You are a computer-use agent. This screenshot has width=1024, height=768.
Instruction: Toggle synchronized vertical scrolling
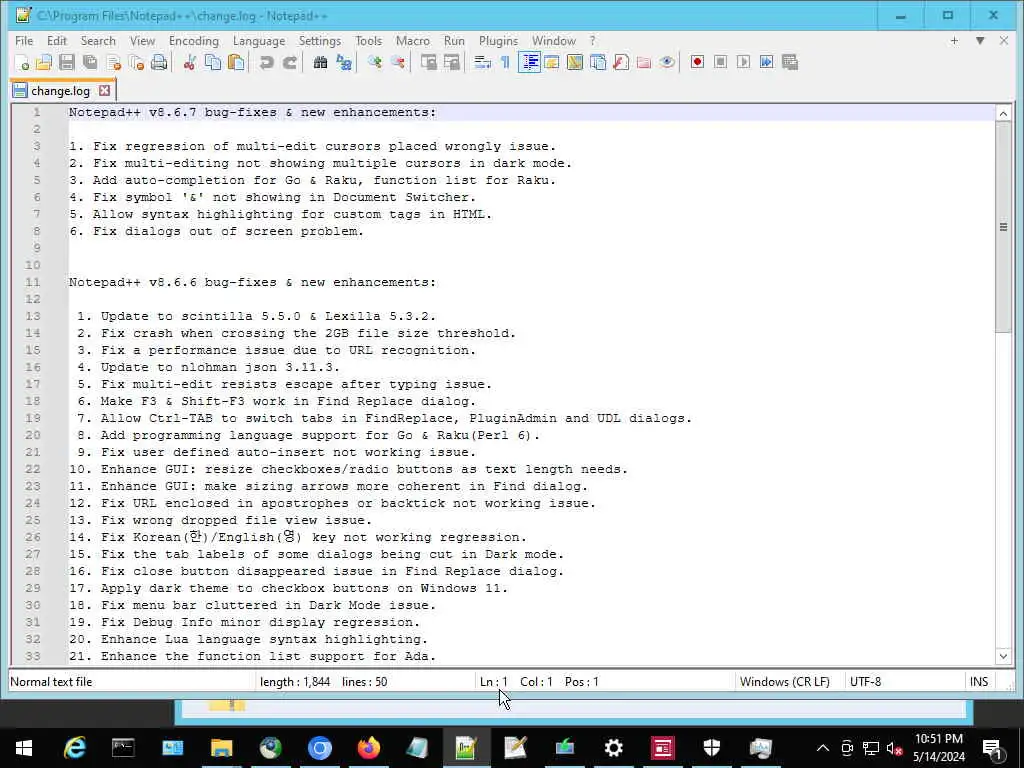pyautogui.click(x=428, y=63)
